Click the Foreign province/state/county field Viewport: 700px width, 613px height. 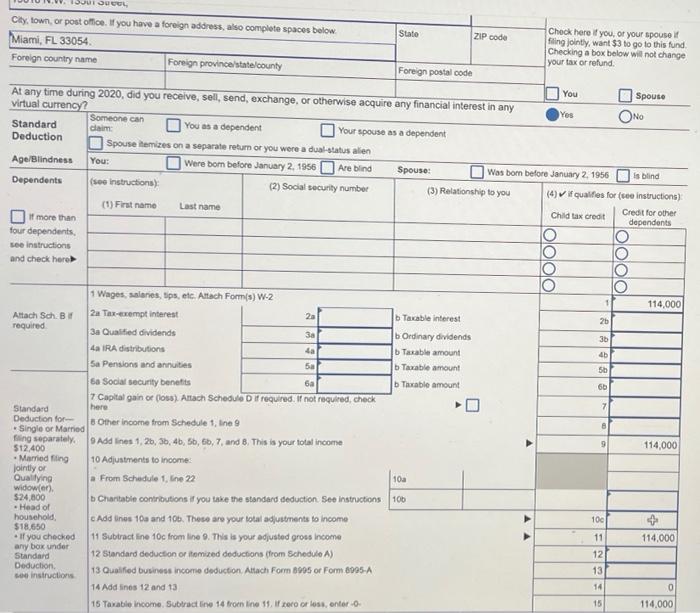click(x=280, y=81)
